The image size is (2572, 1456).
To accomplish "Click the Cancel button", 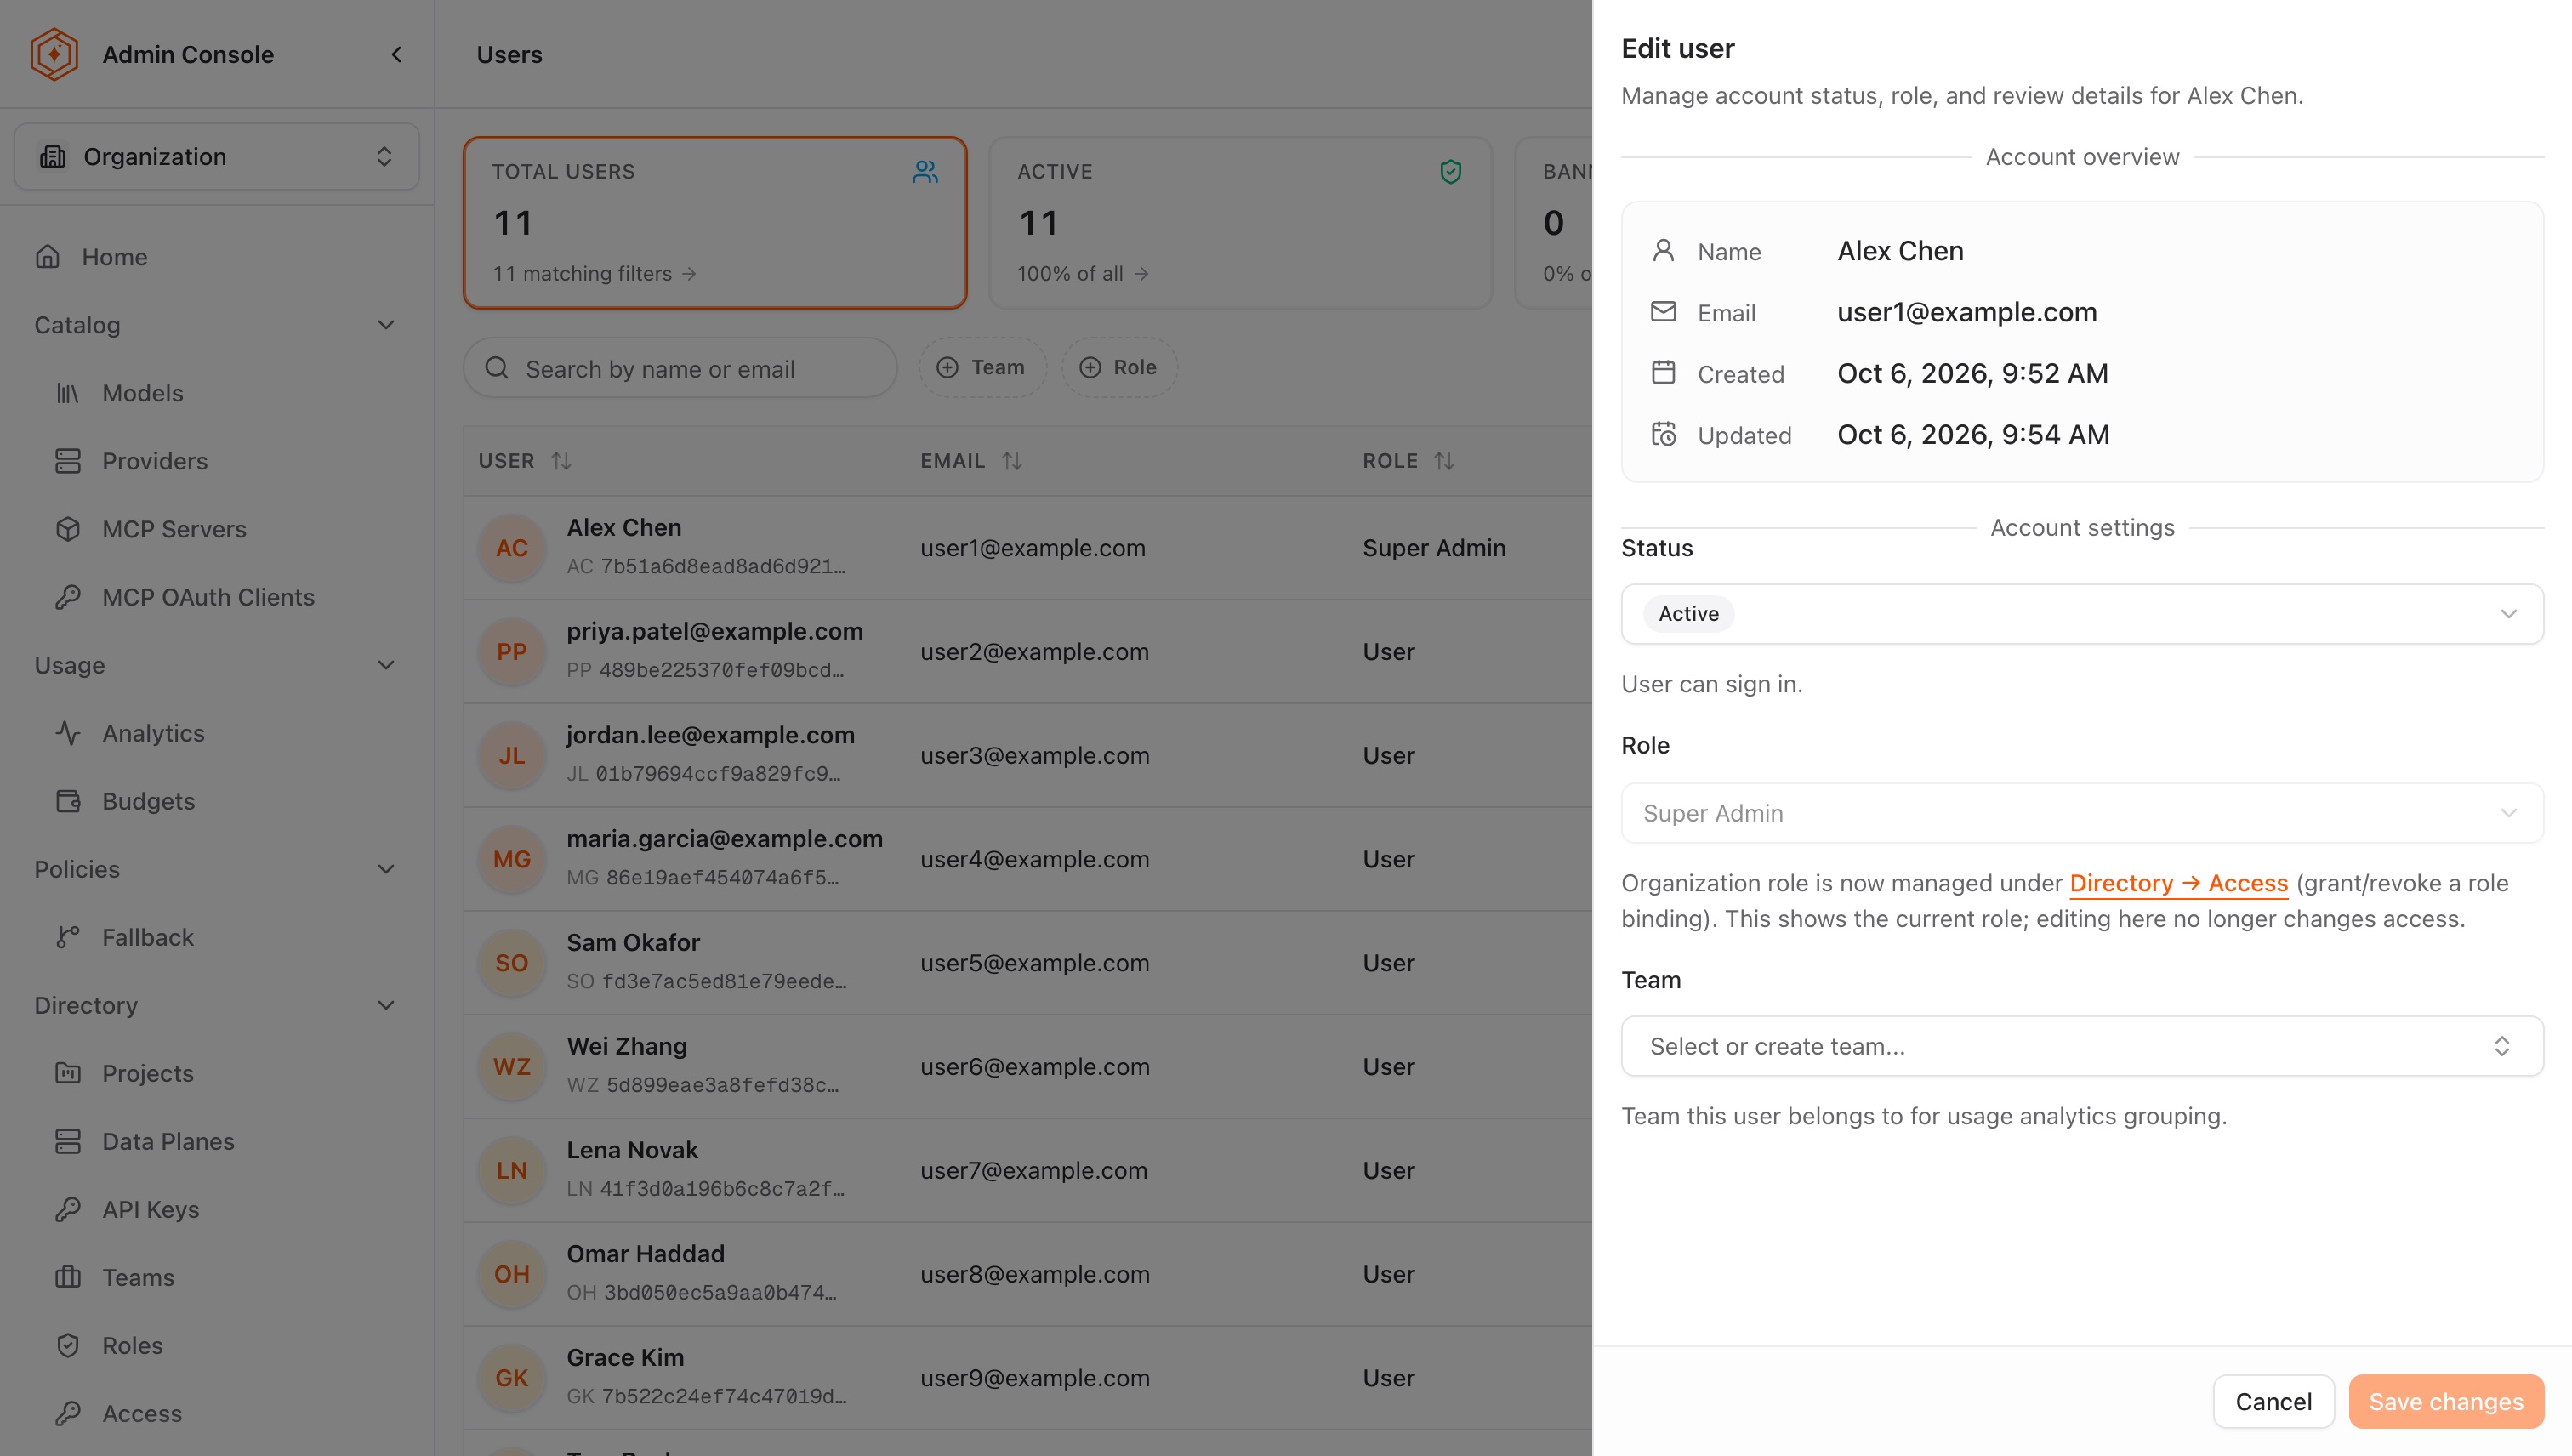I will (x=2273, y=1401).
